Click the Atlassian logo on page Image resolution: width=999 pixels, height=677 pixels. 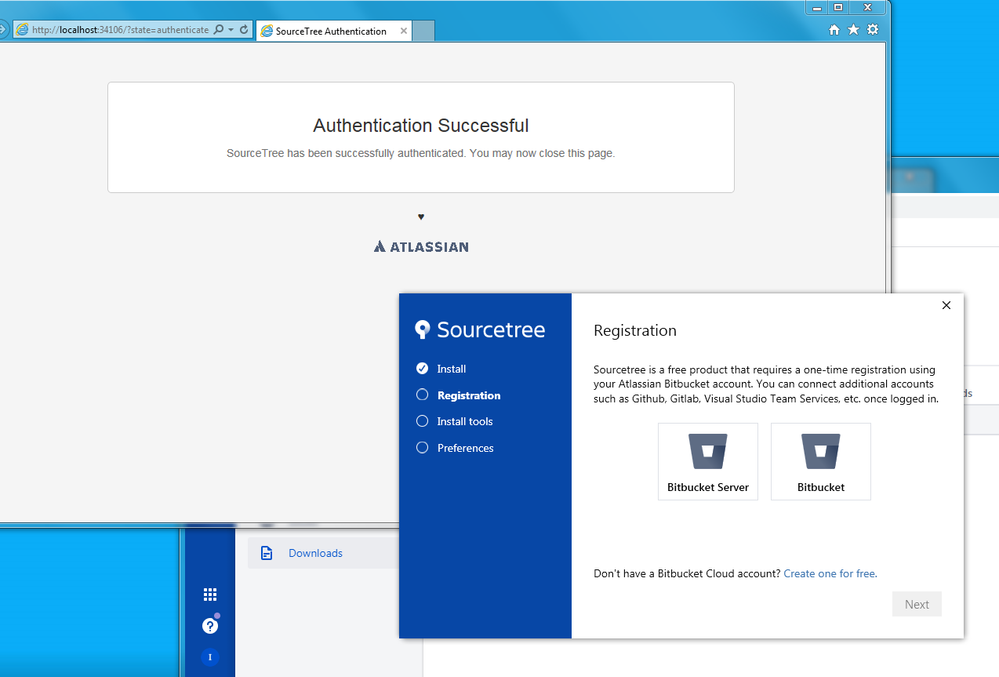pos(421,246)
